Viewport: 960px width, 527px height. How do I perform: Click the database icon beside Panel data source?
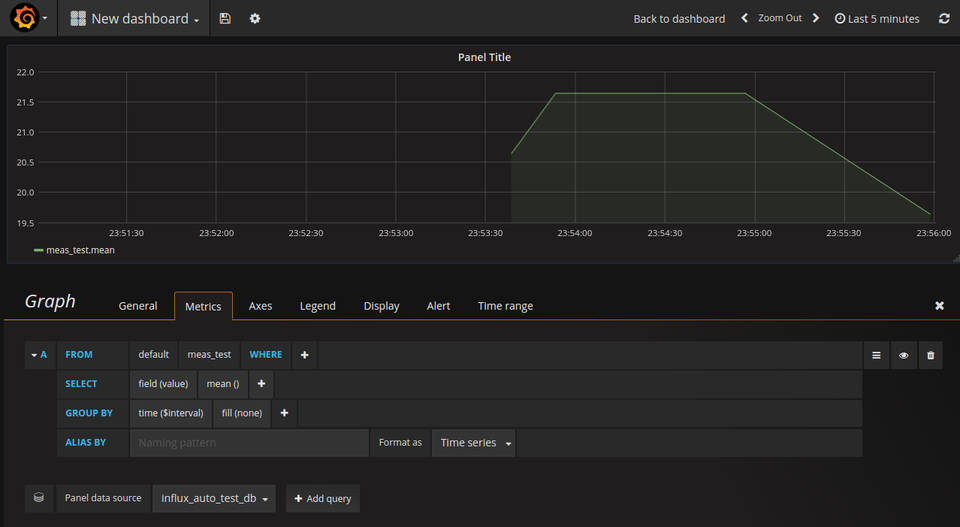tap(38, 498)
